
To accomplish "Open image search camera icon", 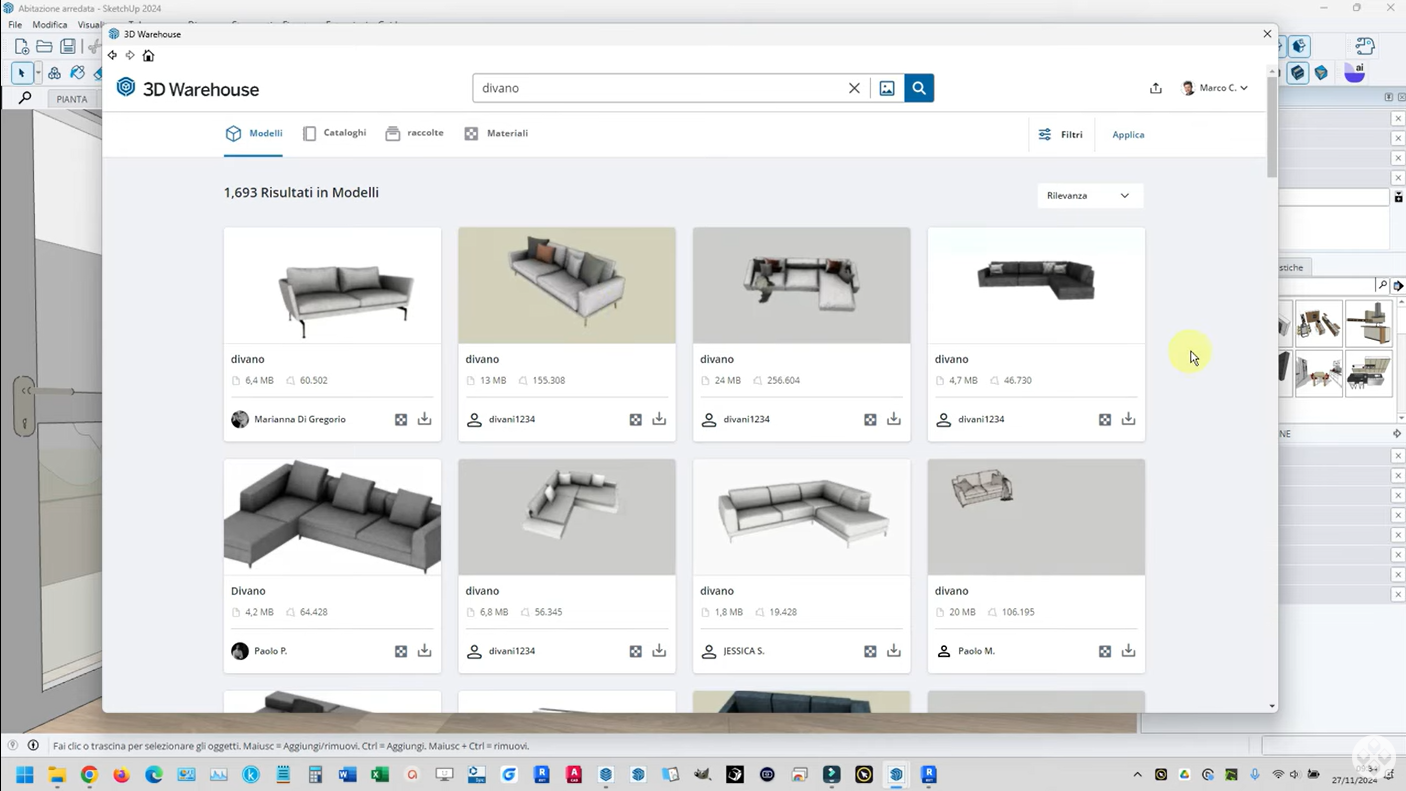I will point(887,88).
